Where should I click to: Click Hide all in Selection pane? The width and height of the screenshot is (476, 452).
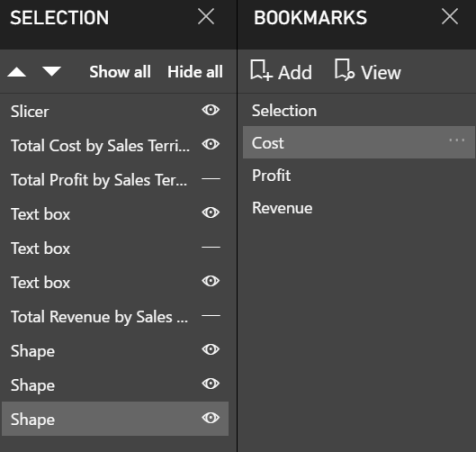point(195,72)
